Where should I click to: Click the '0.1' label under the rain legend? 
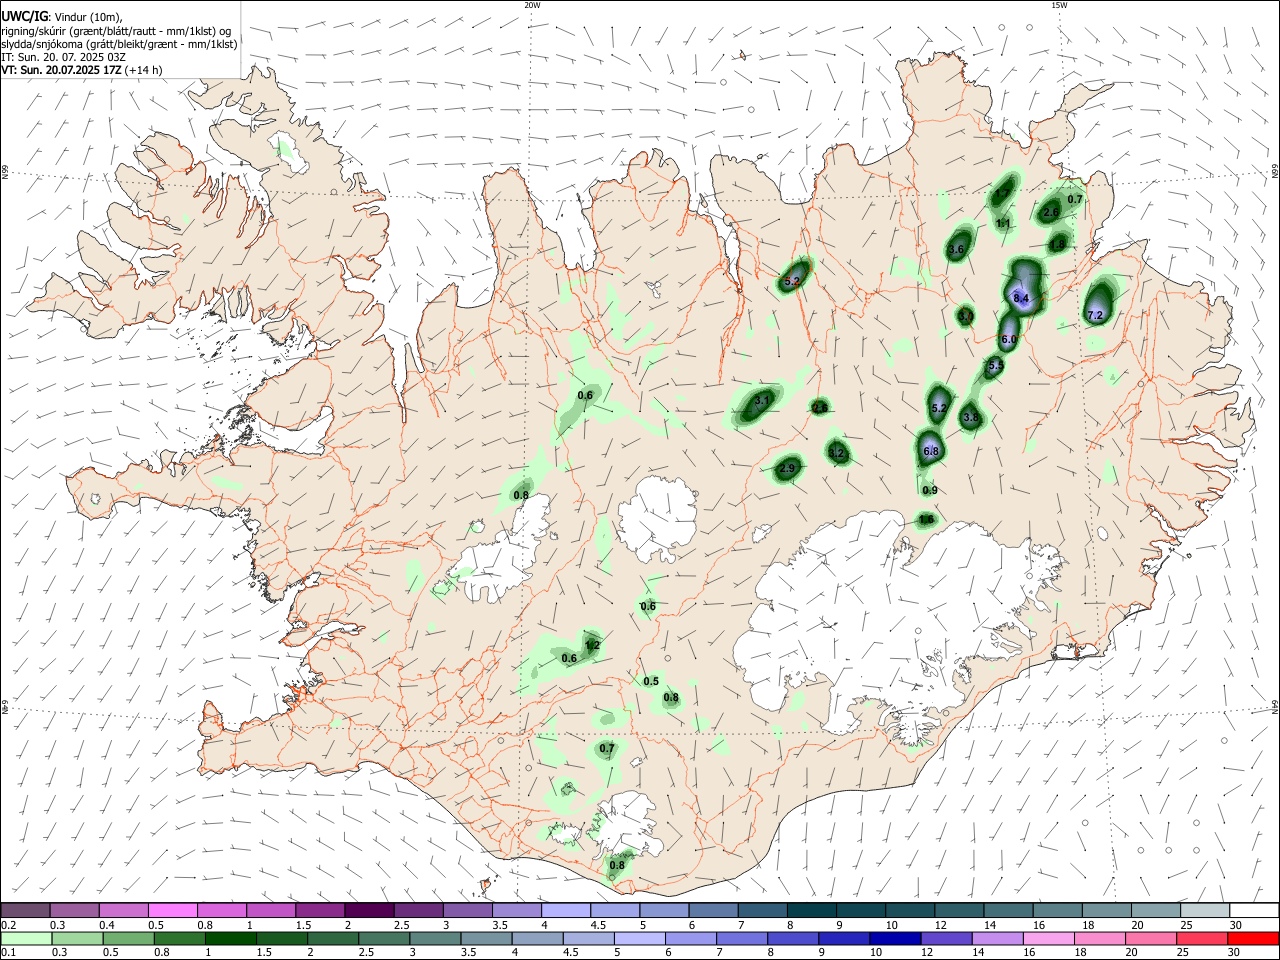(9, 953)
